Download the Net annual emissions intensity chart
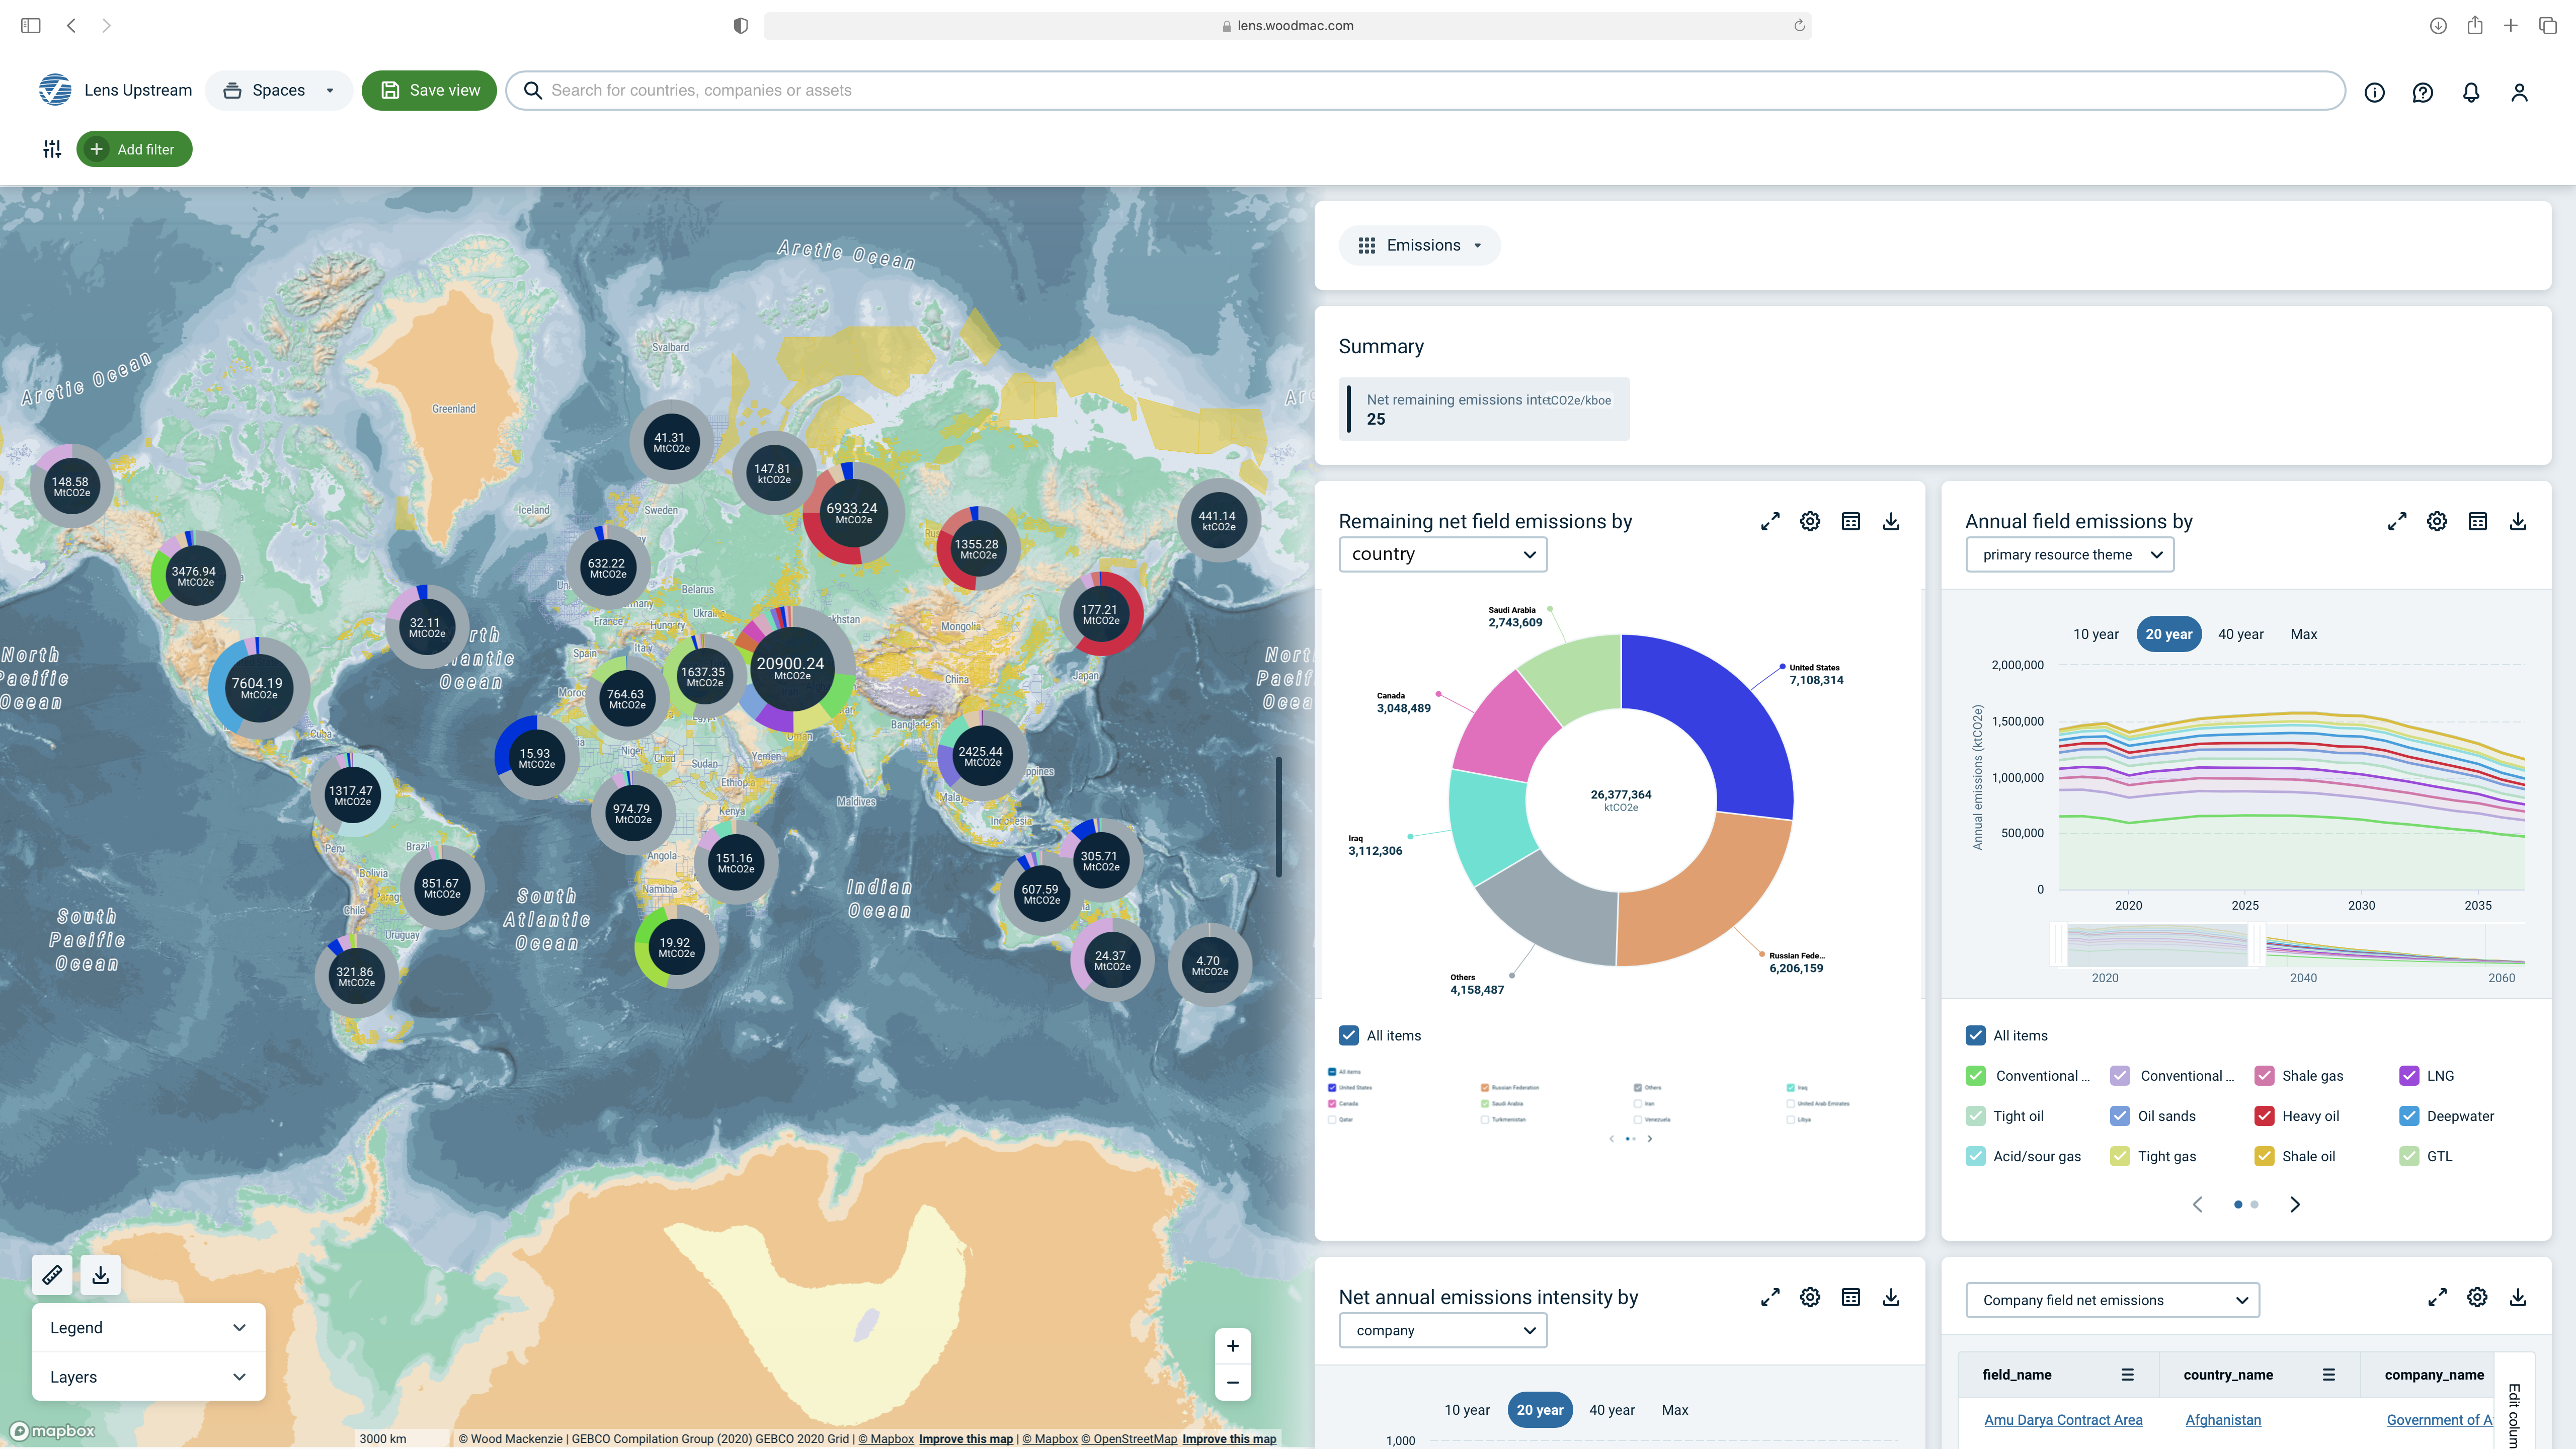Image resolution: width=2576 pixels, height=1449 pixels. tap(1890, 1297)
